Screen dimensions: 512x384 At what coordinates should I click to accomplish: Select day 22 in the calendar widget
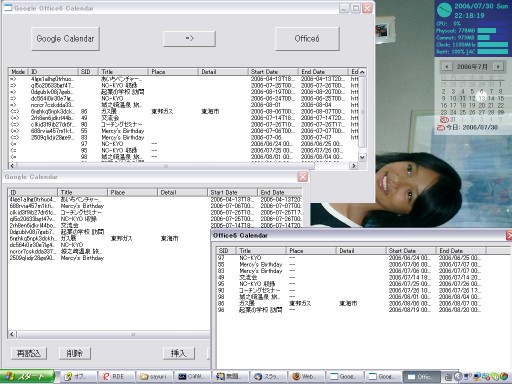coord(501,105)
